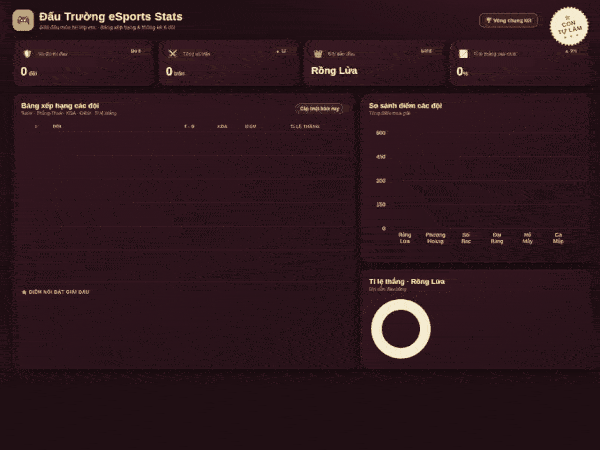Image resolution: width=600 pixels, height=450 pixels.
Task: Click the Tỉ lệ thắng - Rồng Lửa heading
Action: tap(407, 282)
